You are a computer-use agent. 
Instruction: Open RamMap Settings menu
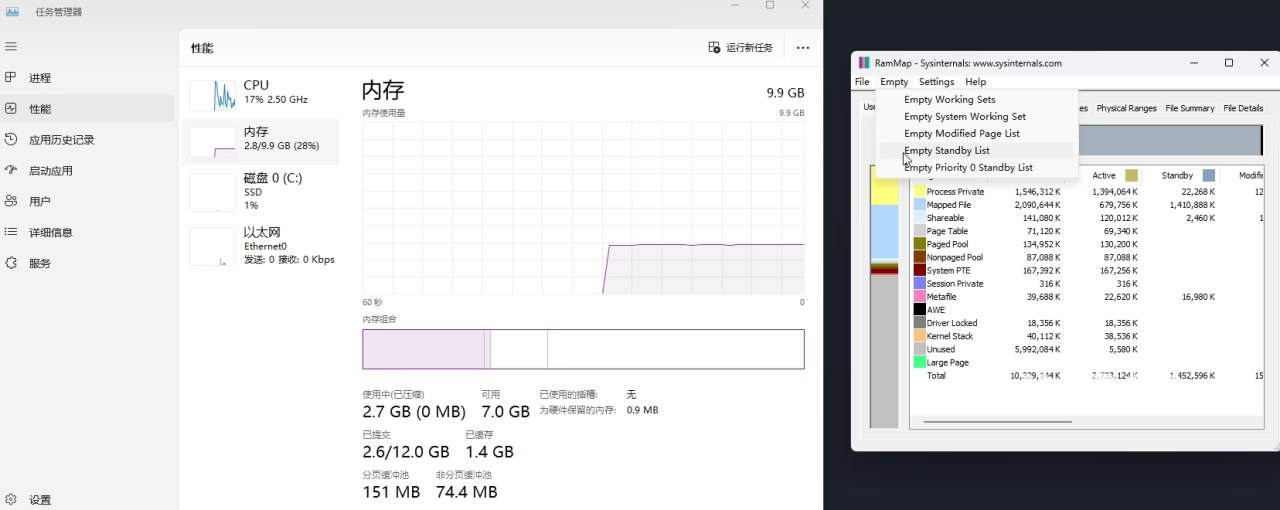tap(937, 82)
